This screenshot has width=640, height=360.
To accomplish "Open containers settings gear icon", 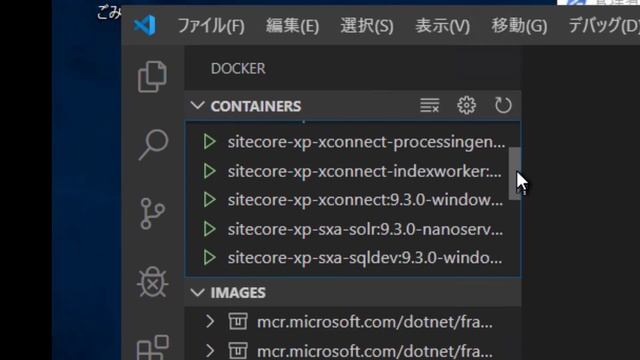I will (x=466, y=105).
